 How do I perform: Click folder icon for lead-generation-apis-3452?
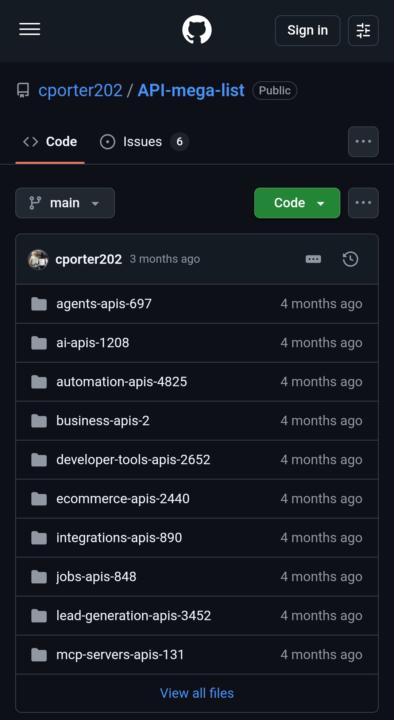tap(39, 616)
